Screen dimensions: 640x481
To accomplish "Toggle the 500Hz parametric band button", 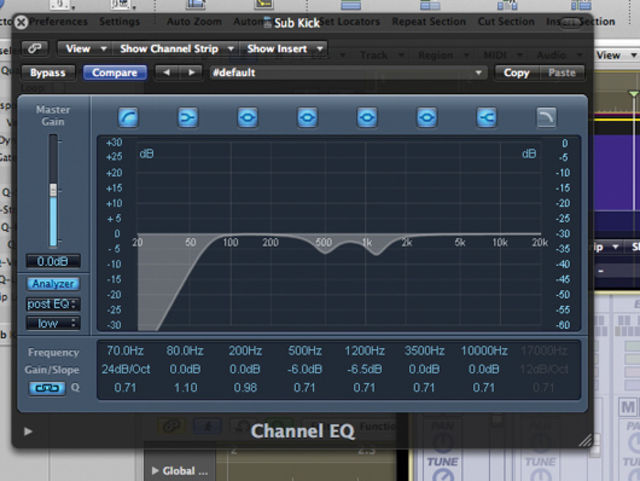I will pos(307,118).
